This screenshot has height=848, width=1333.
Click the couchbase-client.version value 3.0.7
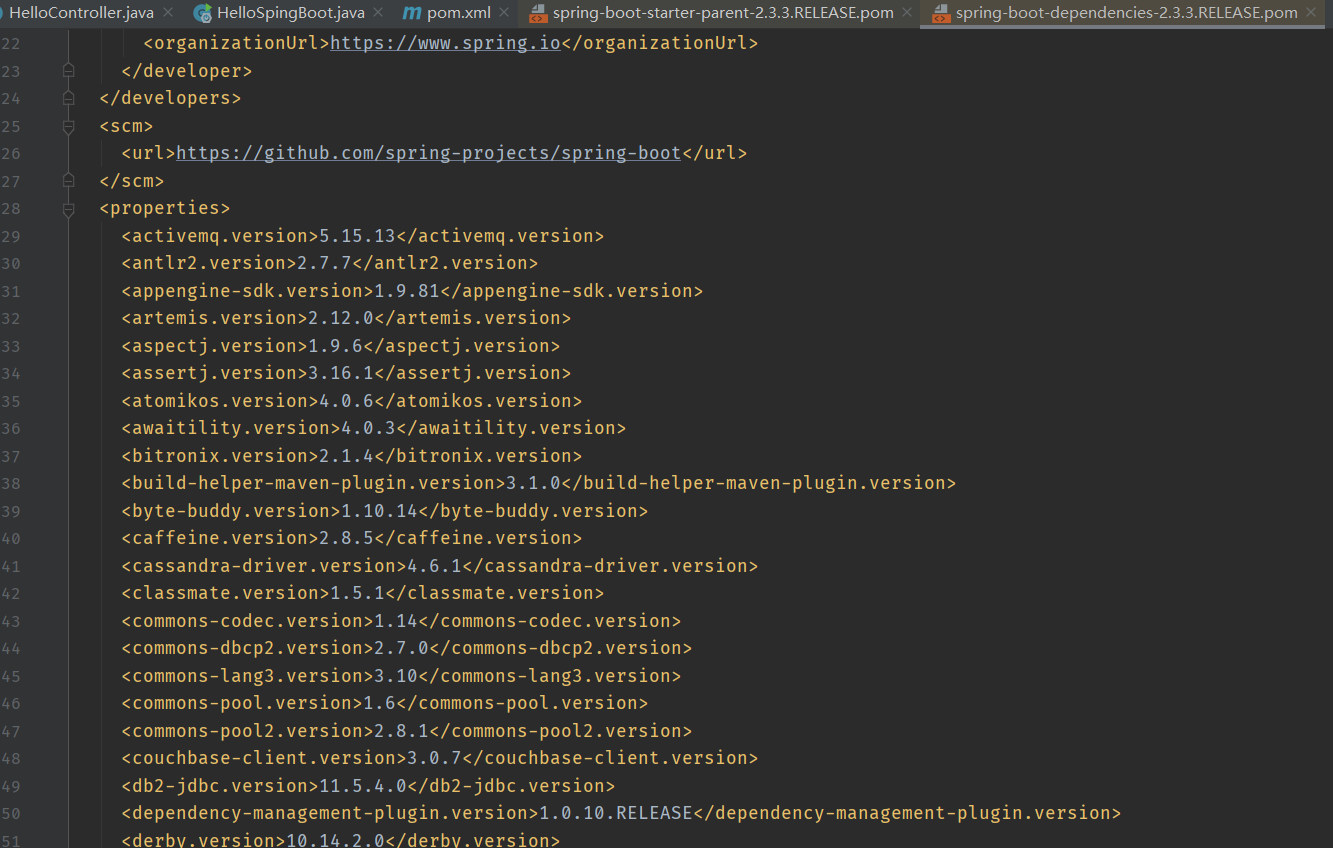(x=434, y=758)
